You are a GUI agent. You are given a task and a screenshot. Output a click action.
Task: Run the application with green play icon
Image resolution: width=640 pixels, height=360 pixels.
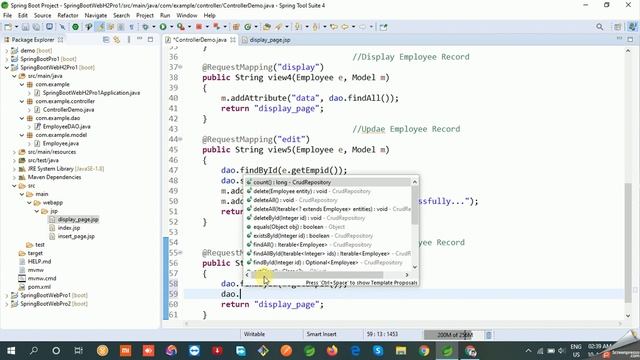tap(163, 27)
